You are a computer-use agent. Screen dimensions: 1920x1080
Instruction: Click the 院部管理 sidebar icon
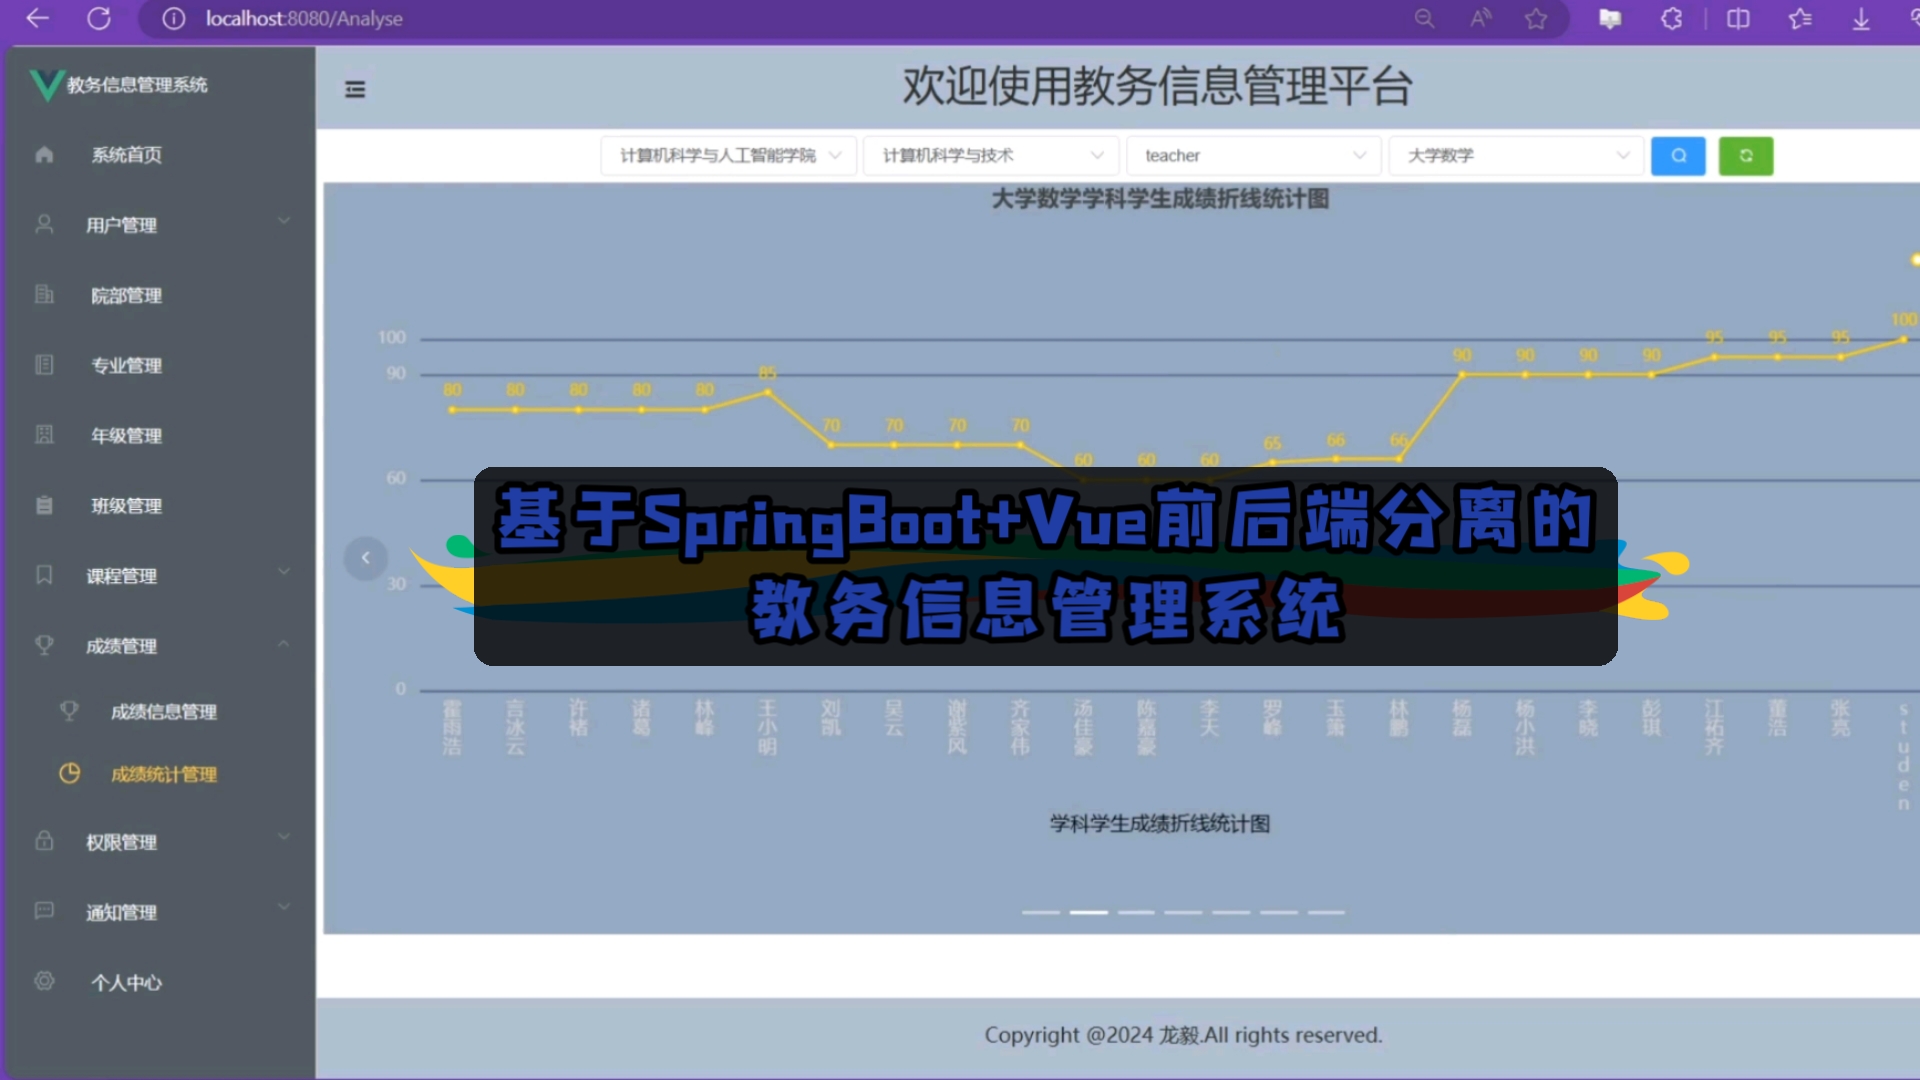[x=42, y=294]
